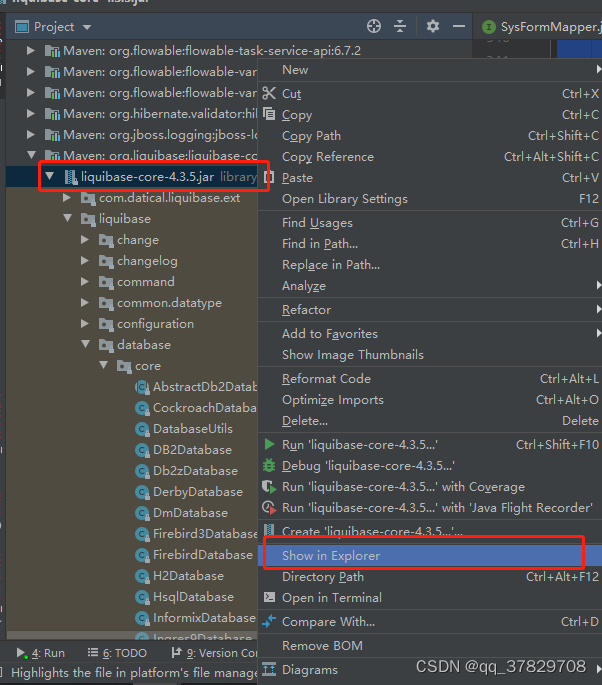Collapse the liquibase-core-4.3.5.jar node
The width and height of the screenshot is (602, 685).
click(49, 176)
